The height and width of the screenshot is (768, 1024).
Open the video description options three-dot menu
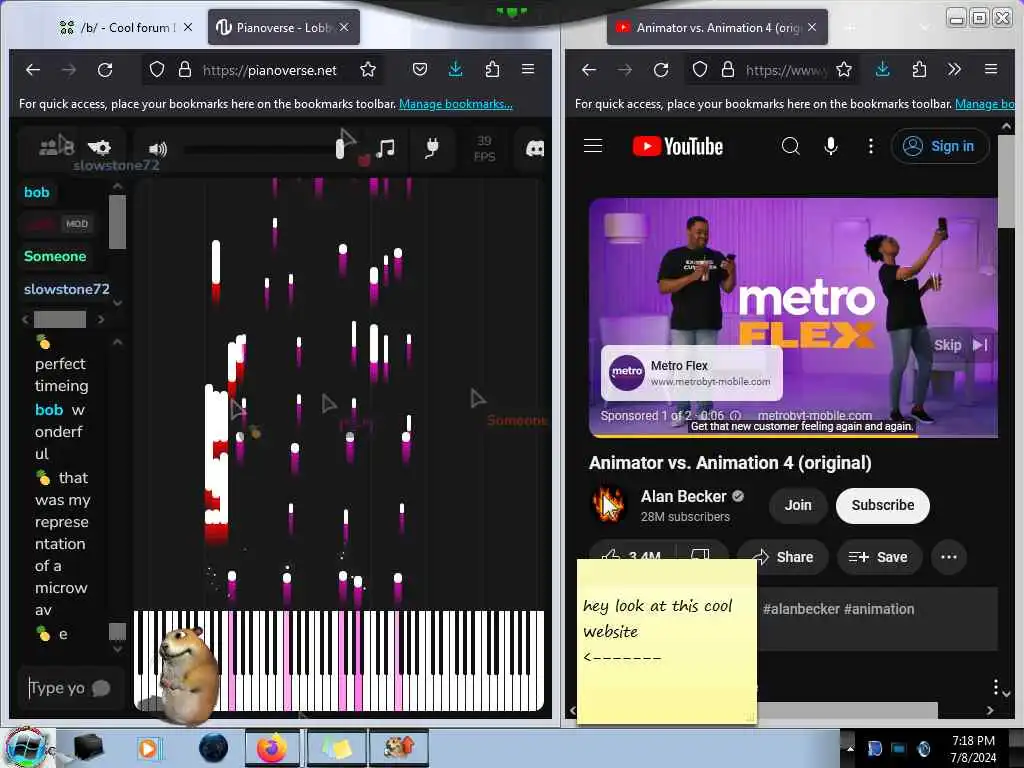[x=995, y=686]
